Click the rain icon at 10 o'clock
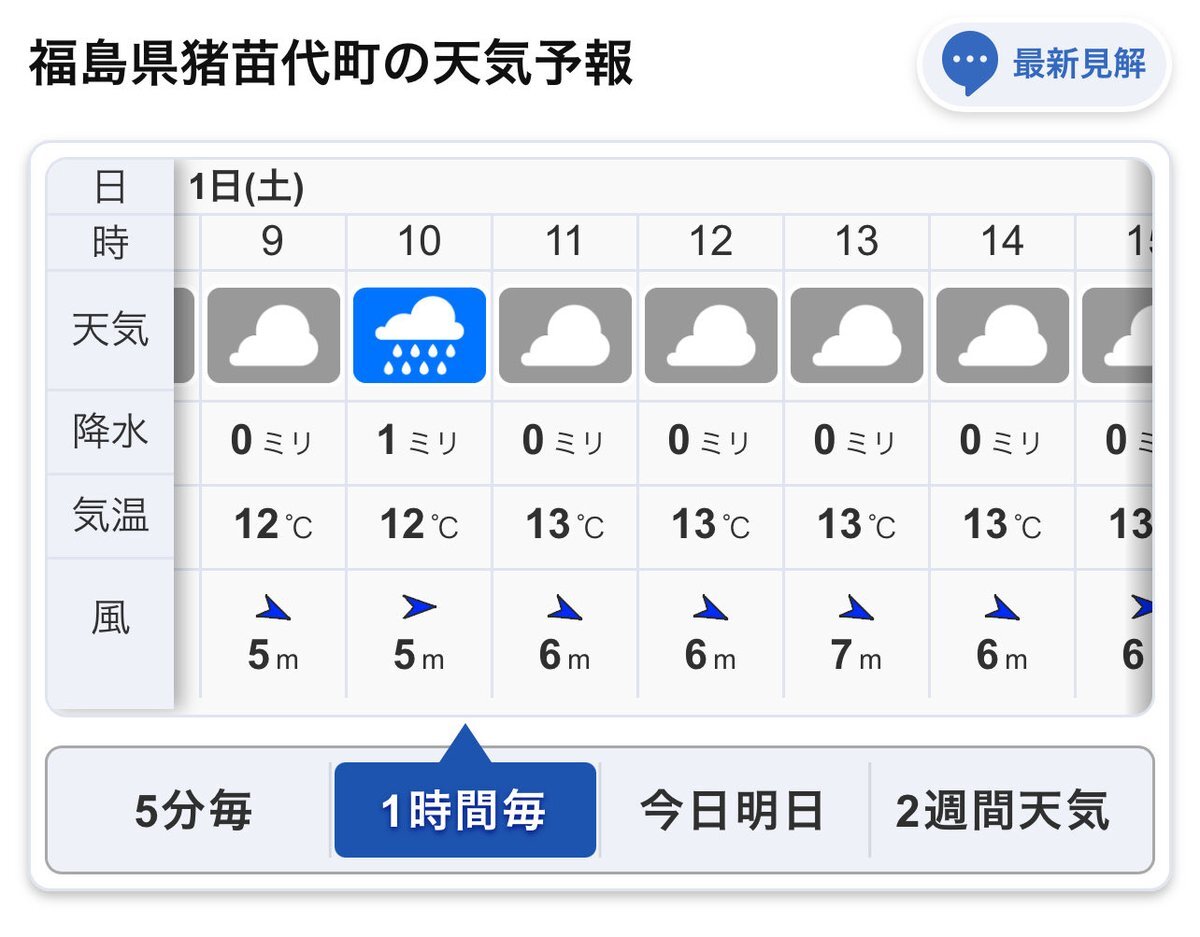 click(x=419, y=336)
